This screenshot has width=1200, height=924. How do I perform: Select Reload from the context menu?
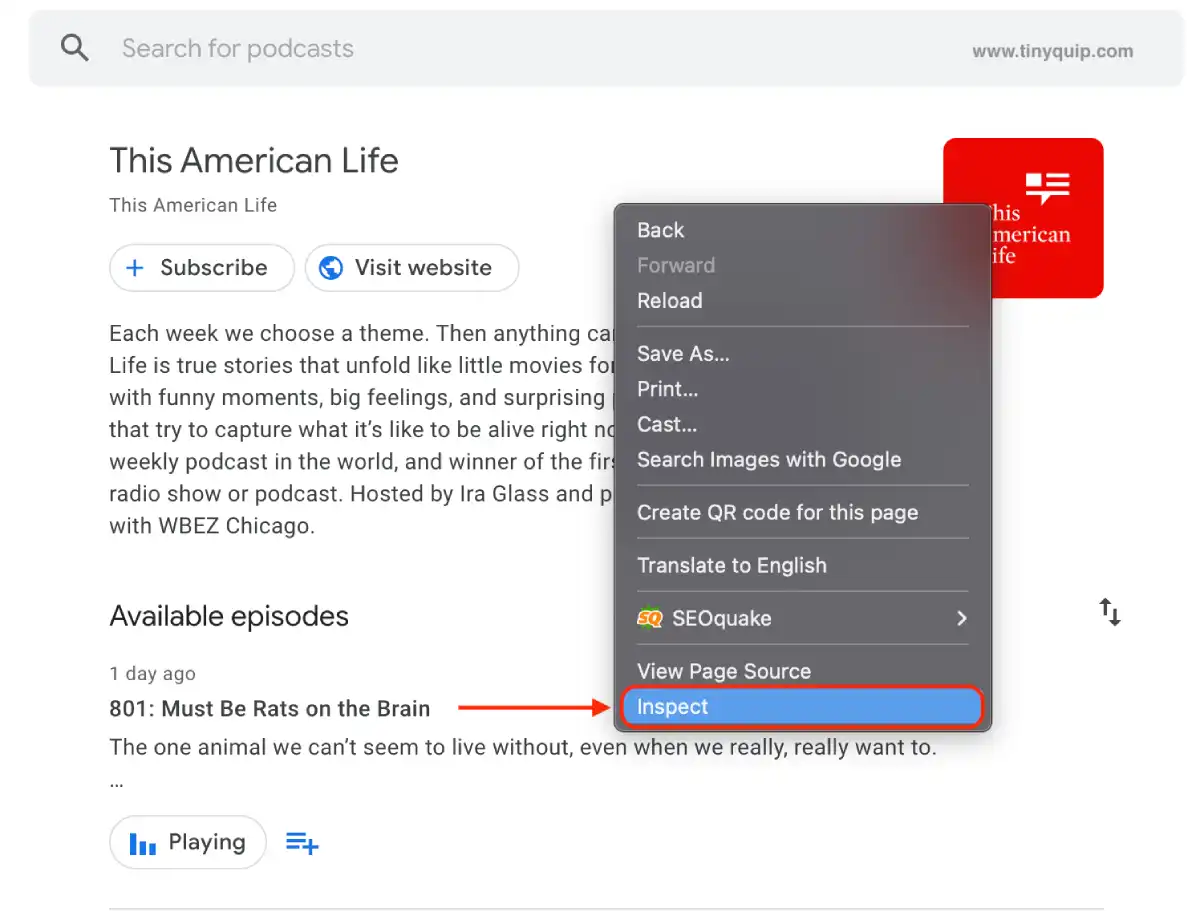(669, 301)
